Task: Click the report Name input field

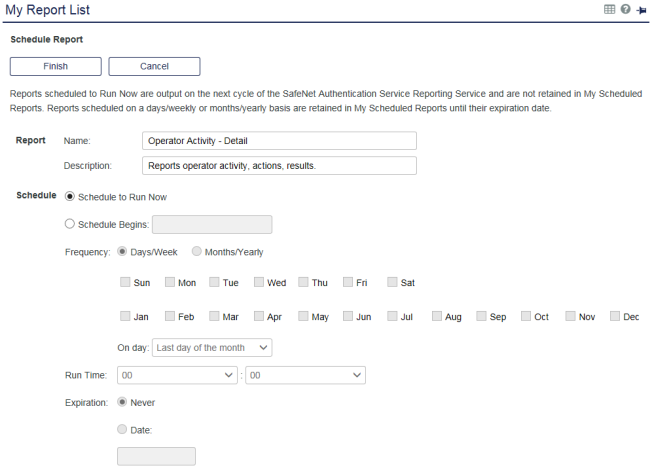Action: [x=278, y=141]
